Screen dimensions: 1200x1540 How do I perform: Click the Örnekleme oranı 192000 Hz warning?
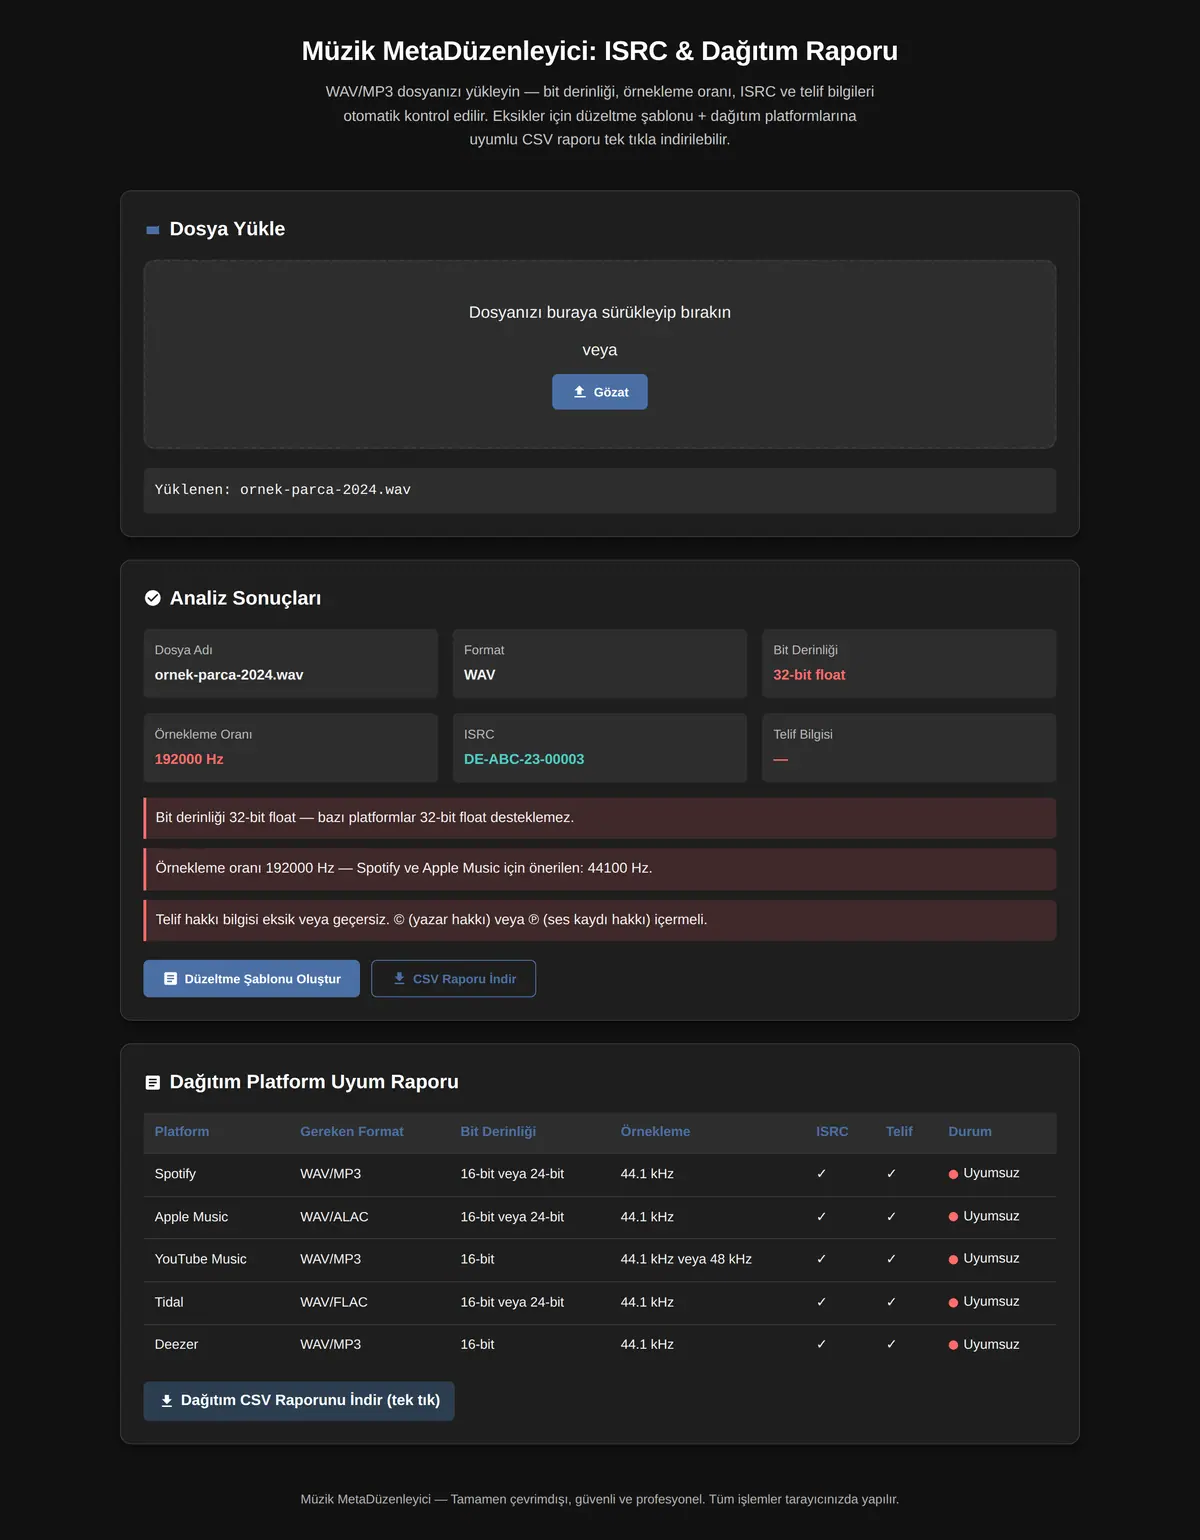[x=600, y=869]
